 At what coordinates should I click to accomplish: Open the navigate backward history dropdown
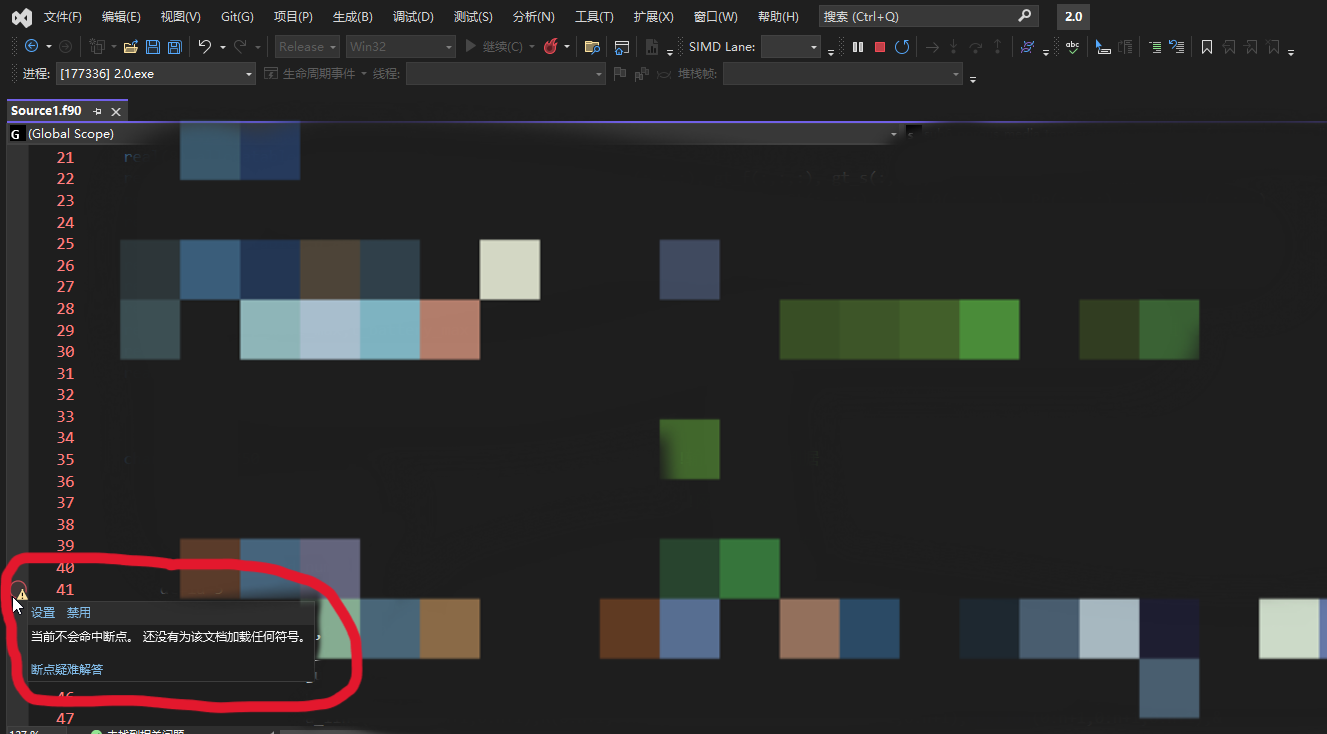coord(47,46)
